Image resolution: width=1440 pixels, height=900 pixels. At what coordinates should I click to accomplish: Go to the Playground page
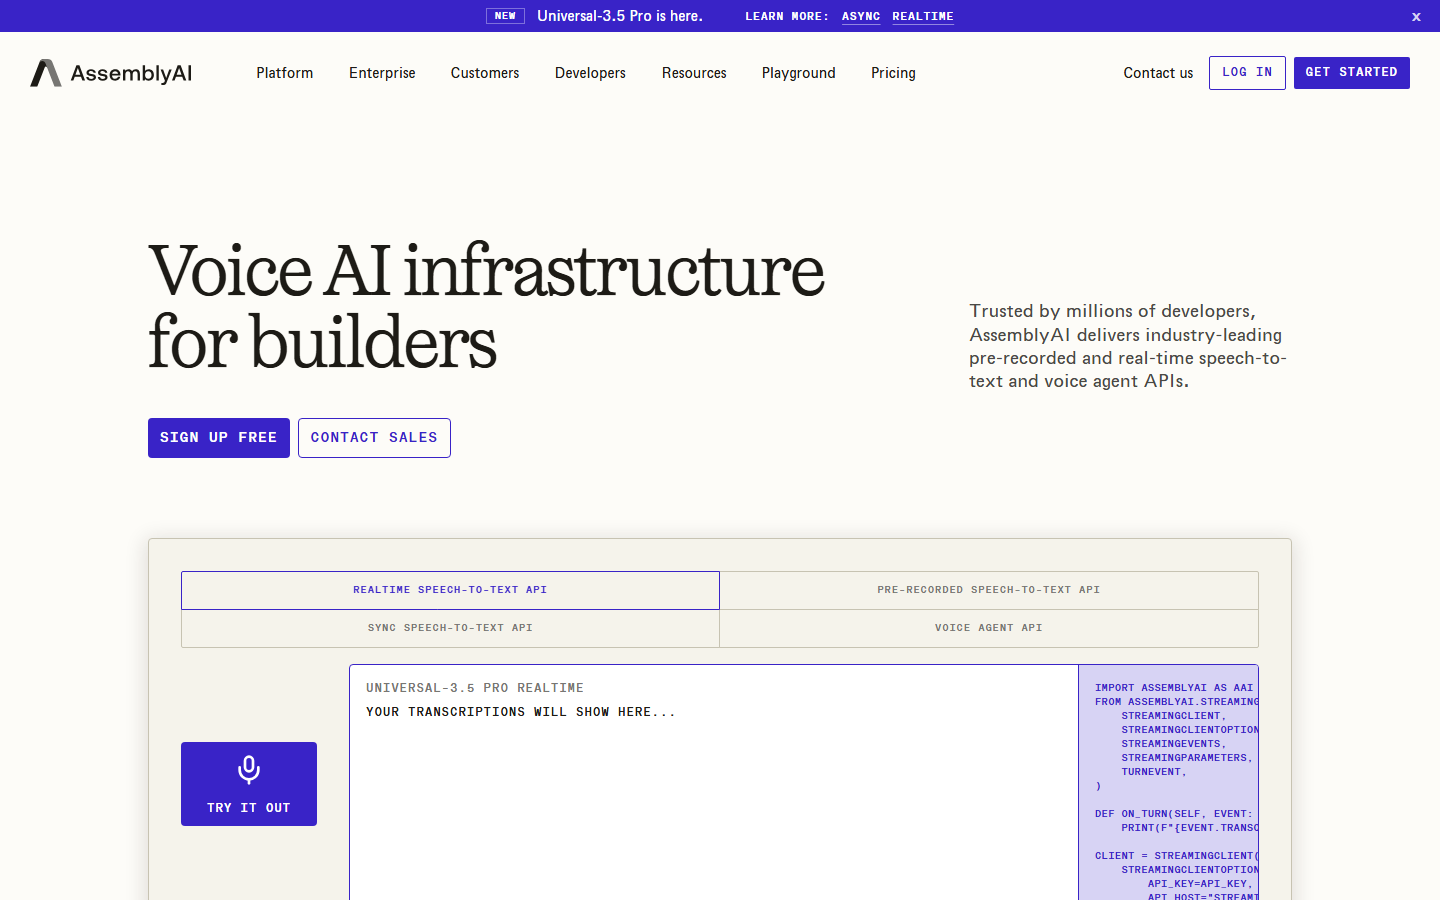click(x=799, y=73)
